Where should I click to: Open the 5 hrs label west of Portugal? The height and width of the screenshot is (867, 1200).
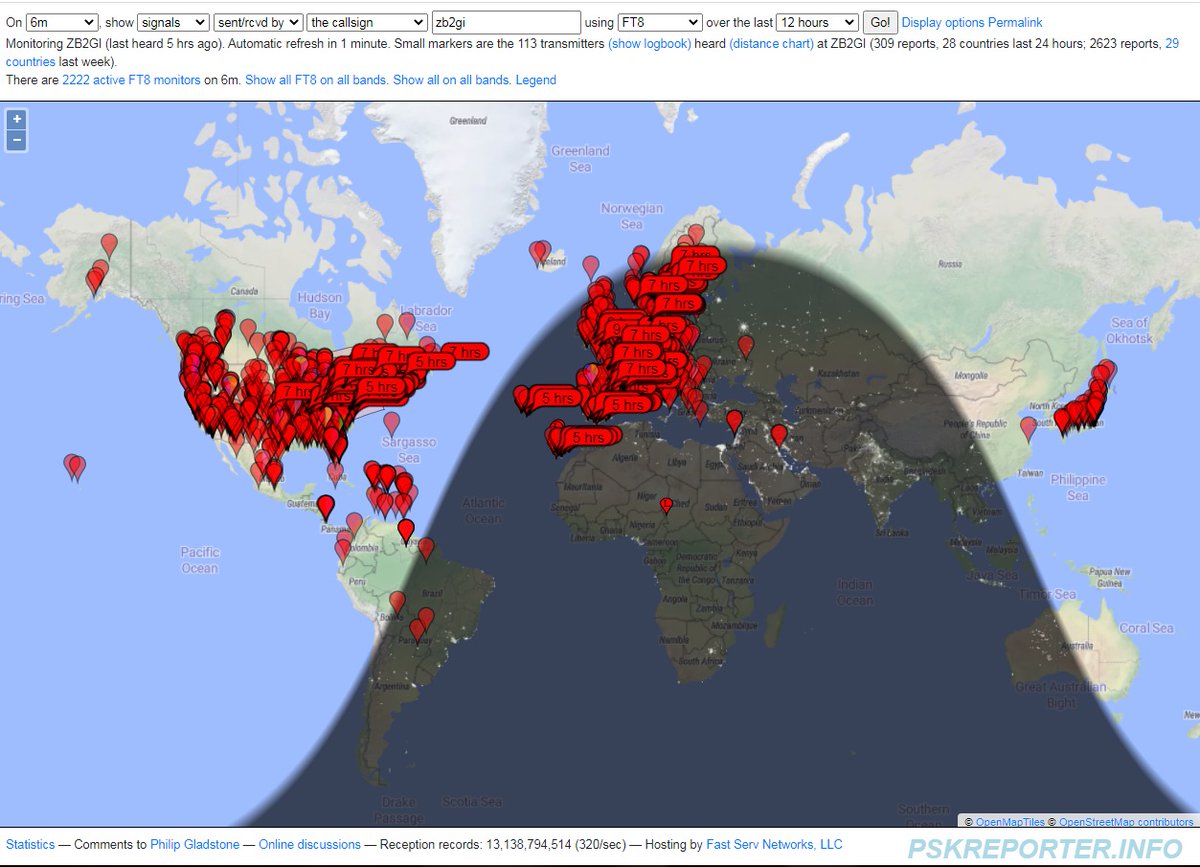[556, 398]
